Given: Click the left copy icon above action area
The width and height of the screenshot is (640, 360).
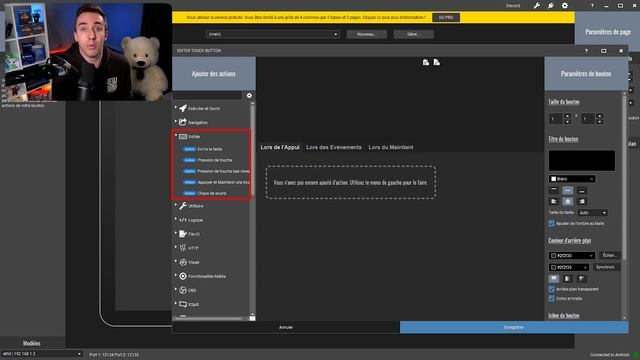Looking at the screenshot, I should pos(426,62).
